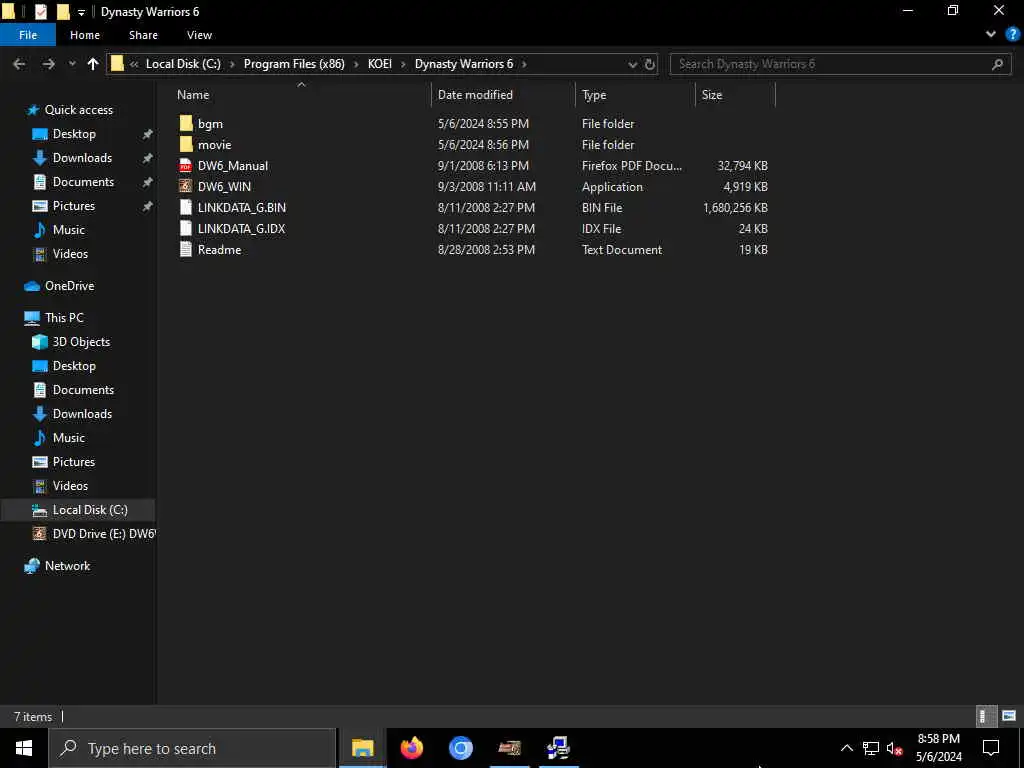Show hidden tray icons chevron
The width and height of the screenshot is (1024, 768).
(846, 748)
